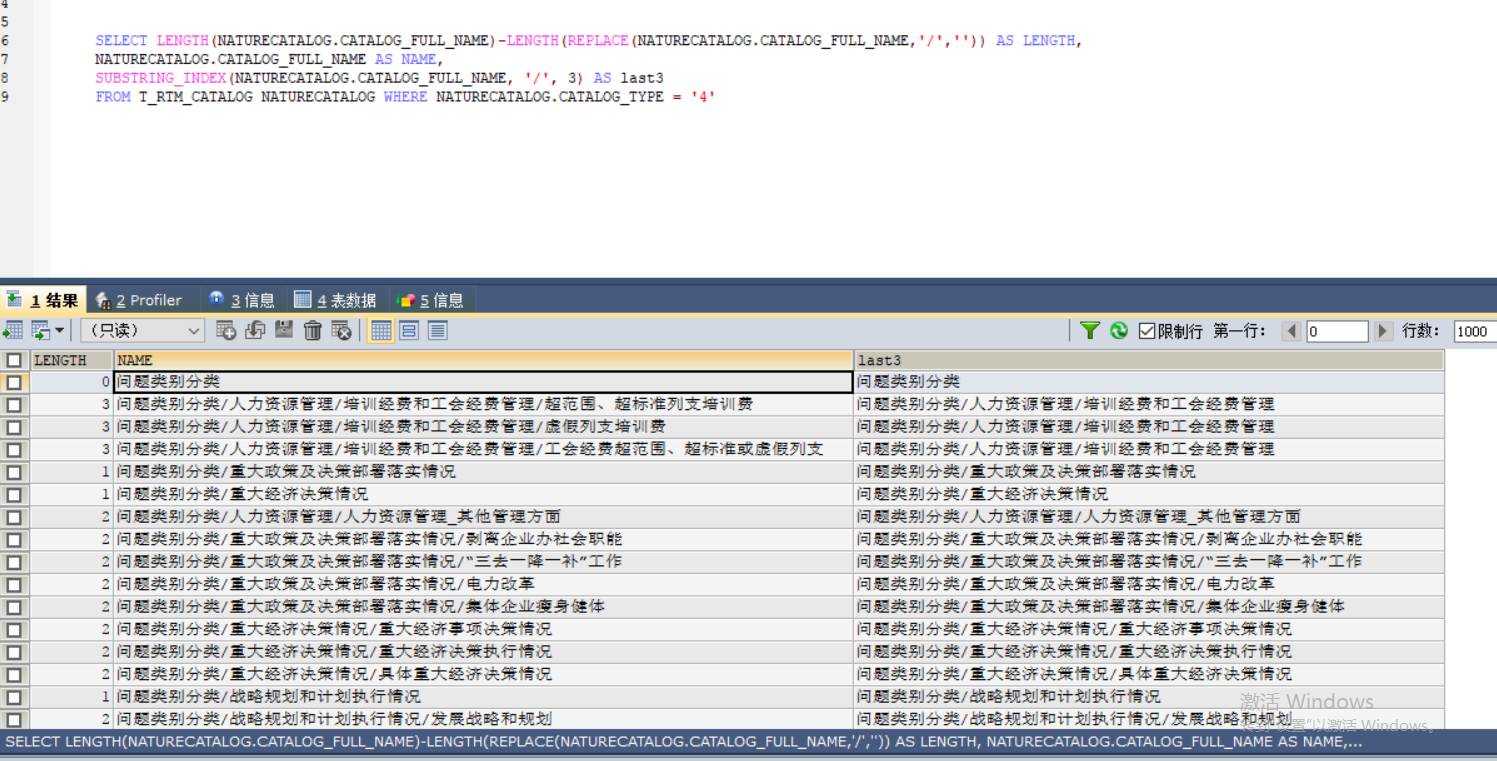
Task: Toggle the select-all header checkbox
Action: tap(14, 360)
